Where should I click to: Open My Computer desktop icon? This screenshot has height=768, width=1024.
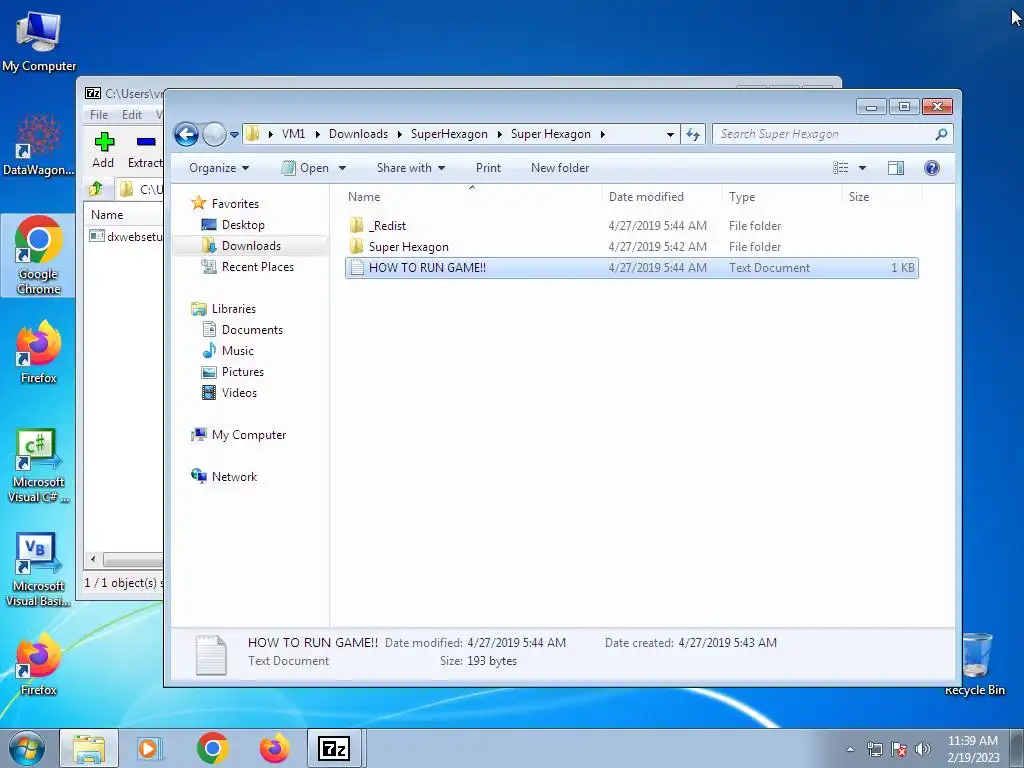39,41
